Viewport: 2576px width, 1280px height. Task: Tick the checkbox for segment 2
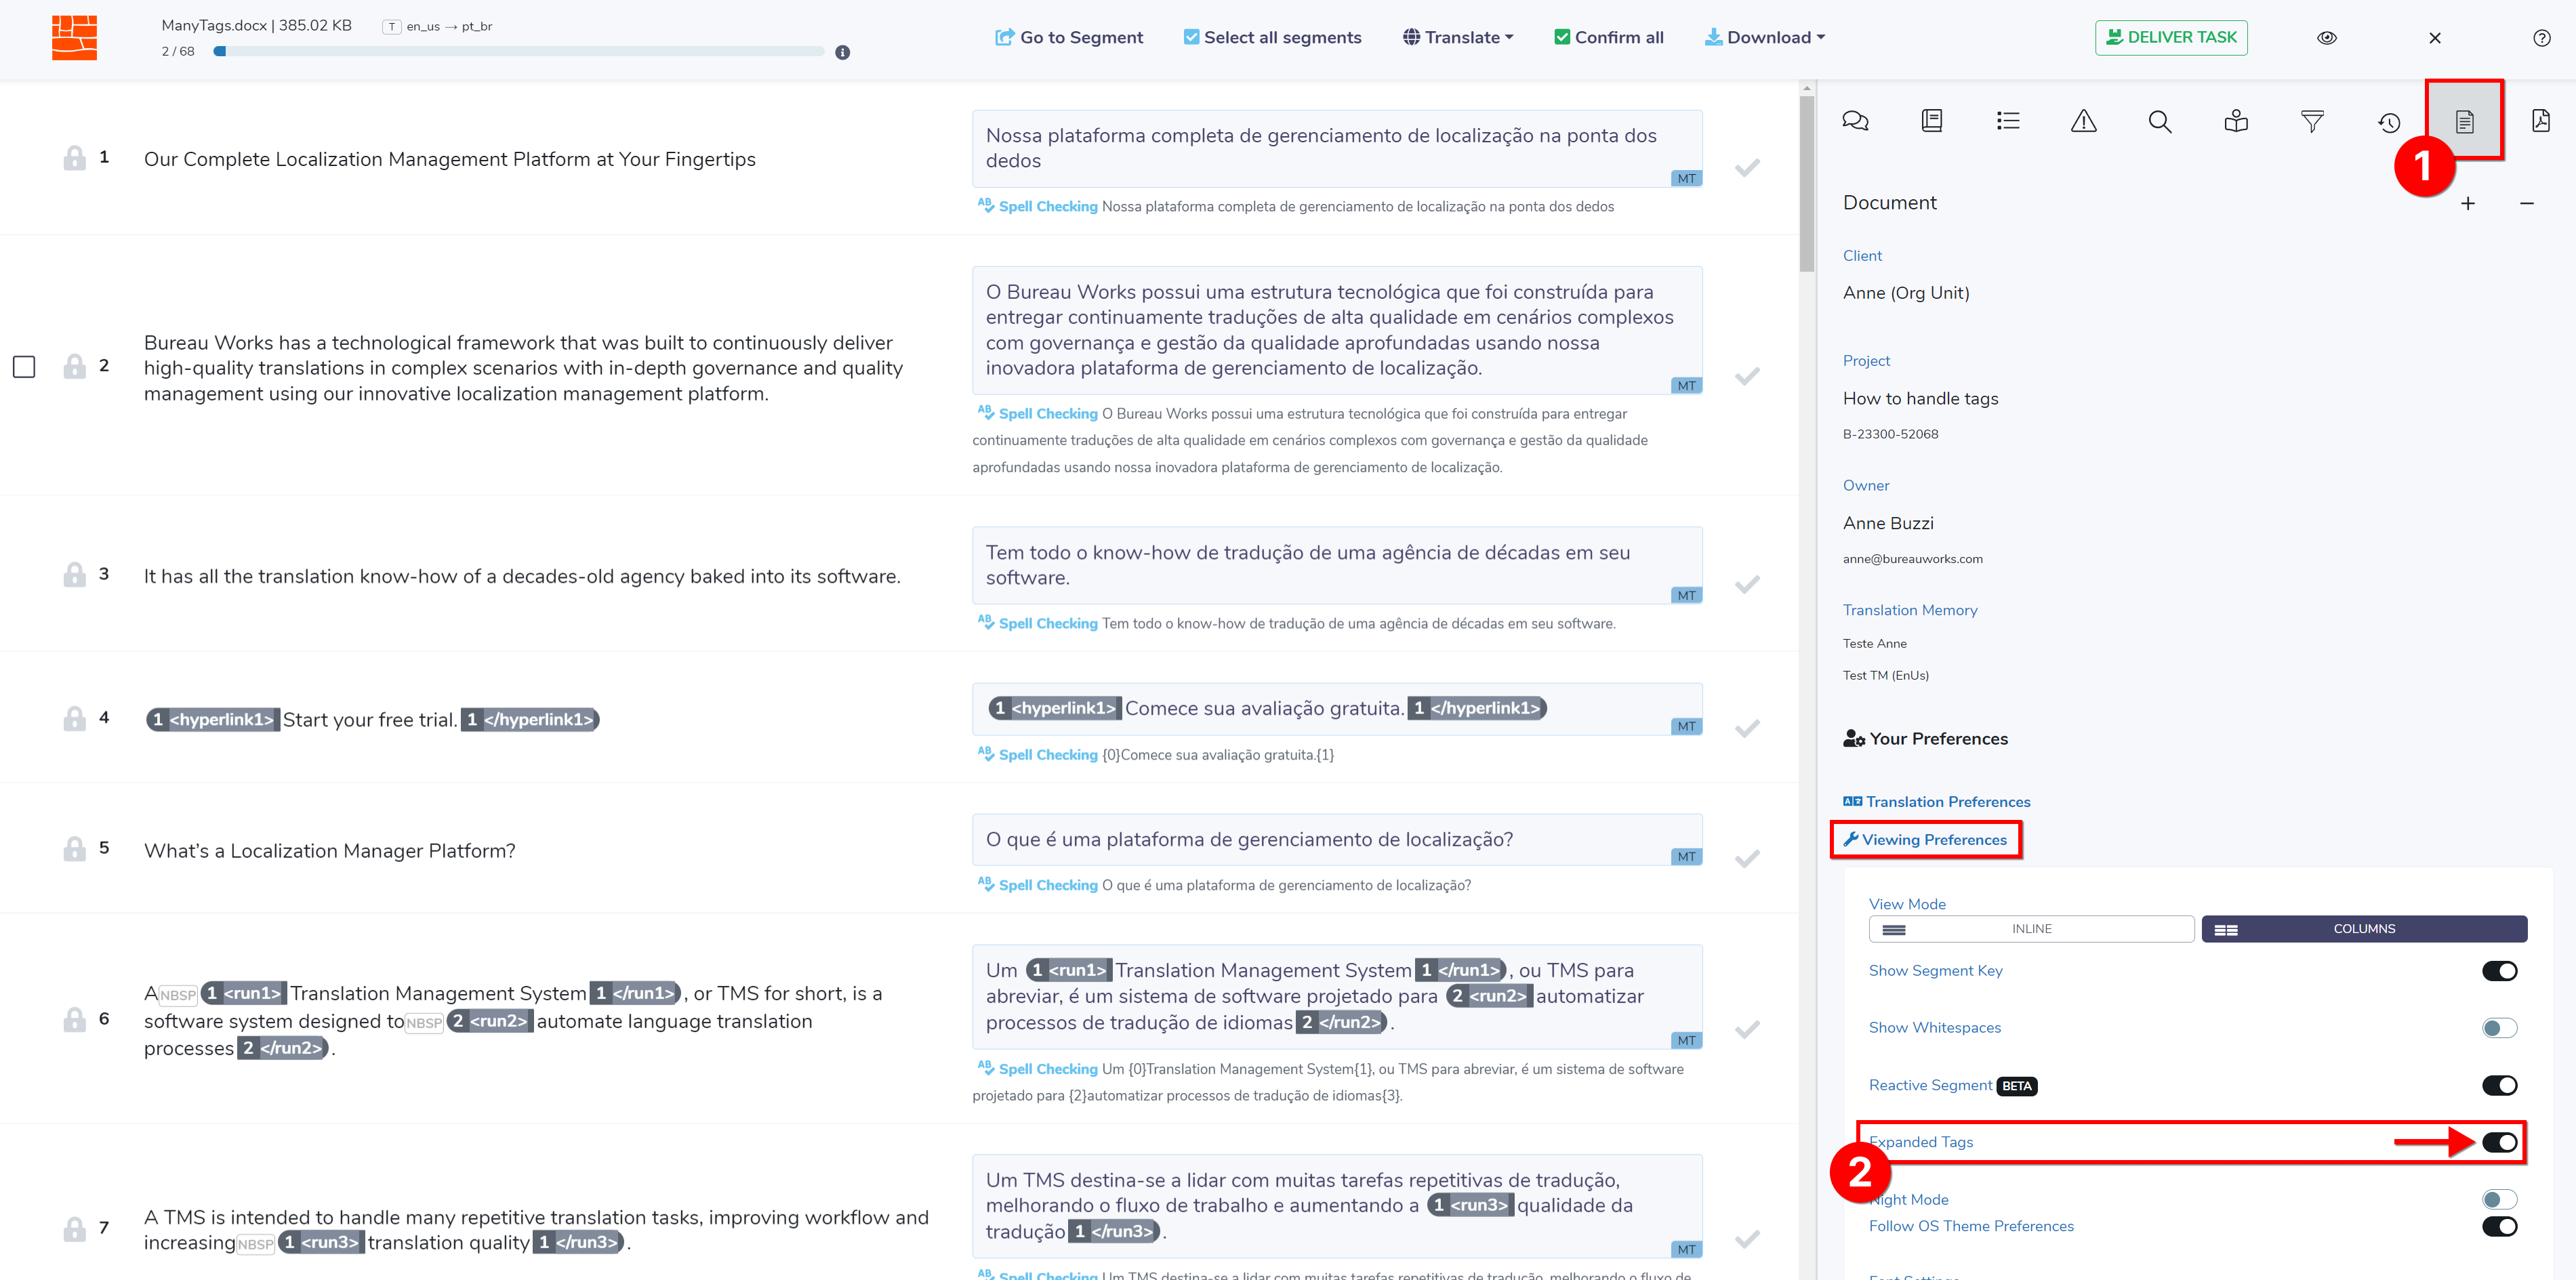[24, 366]
